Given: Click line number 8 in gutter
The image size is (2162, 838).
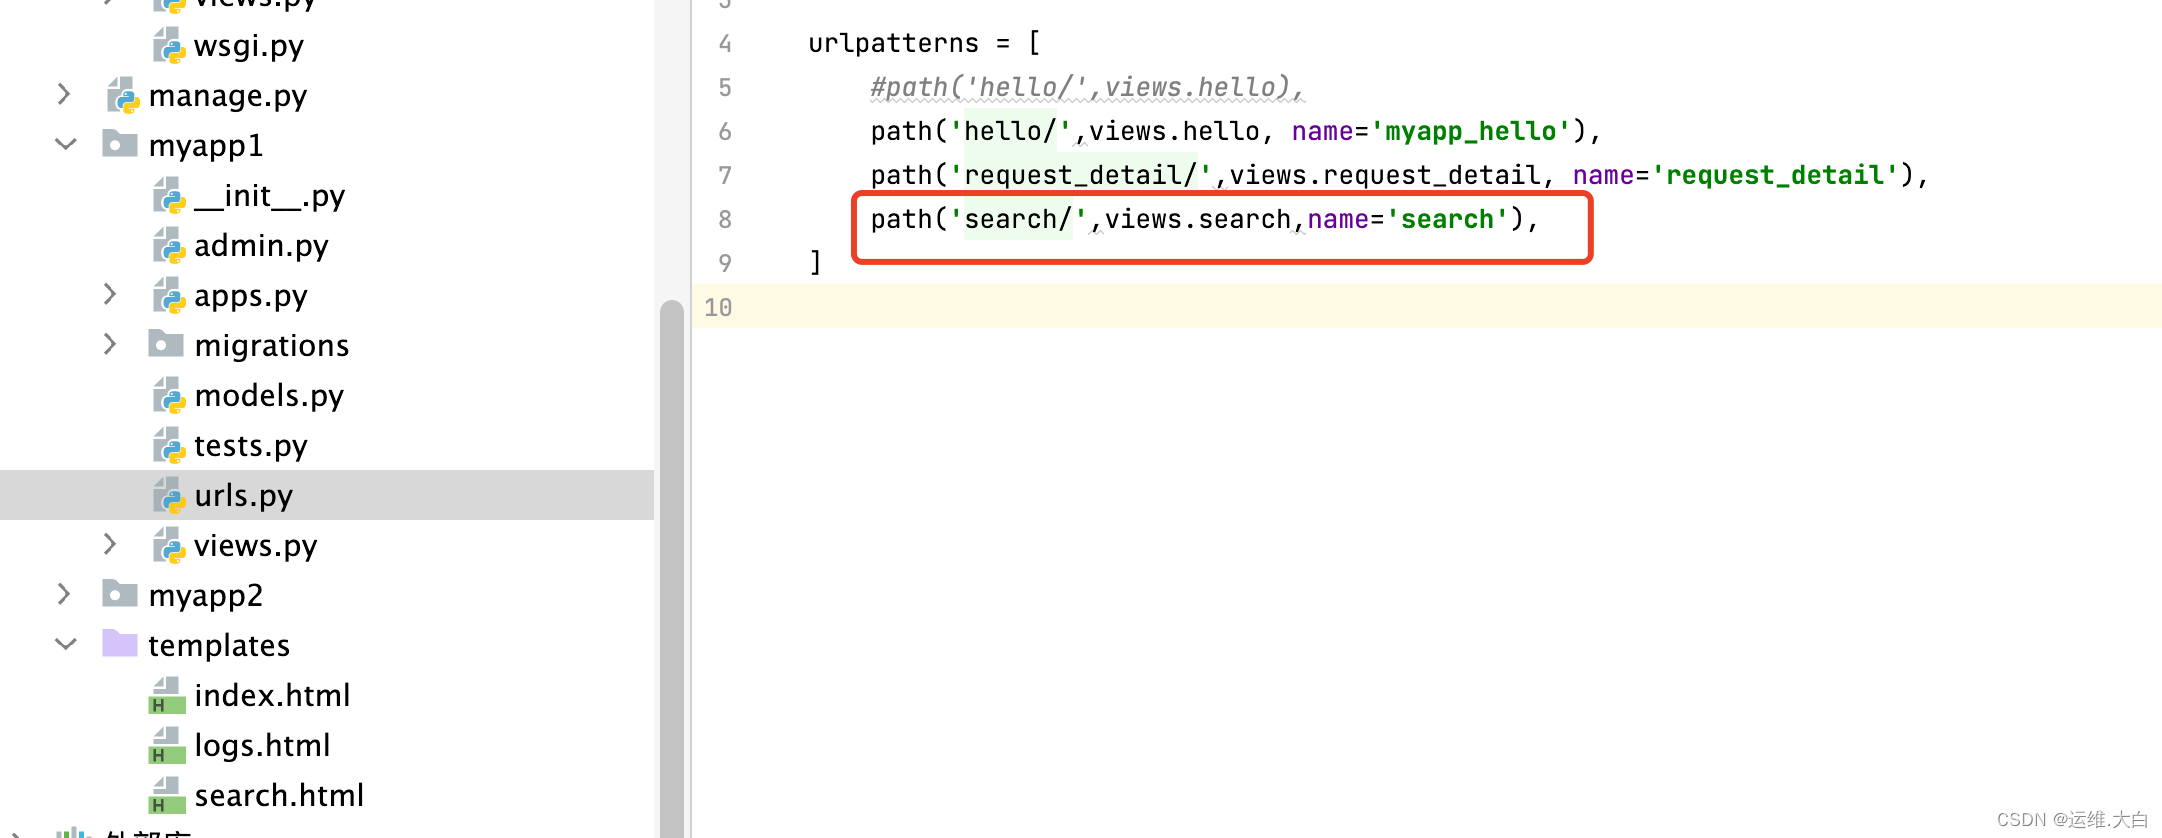Looking at the screenshot, I should [x=725, y=220].
